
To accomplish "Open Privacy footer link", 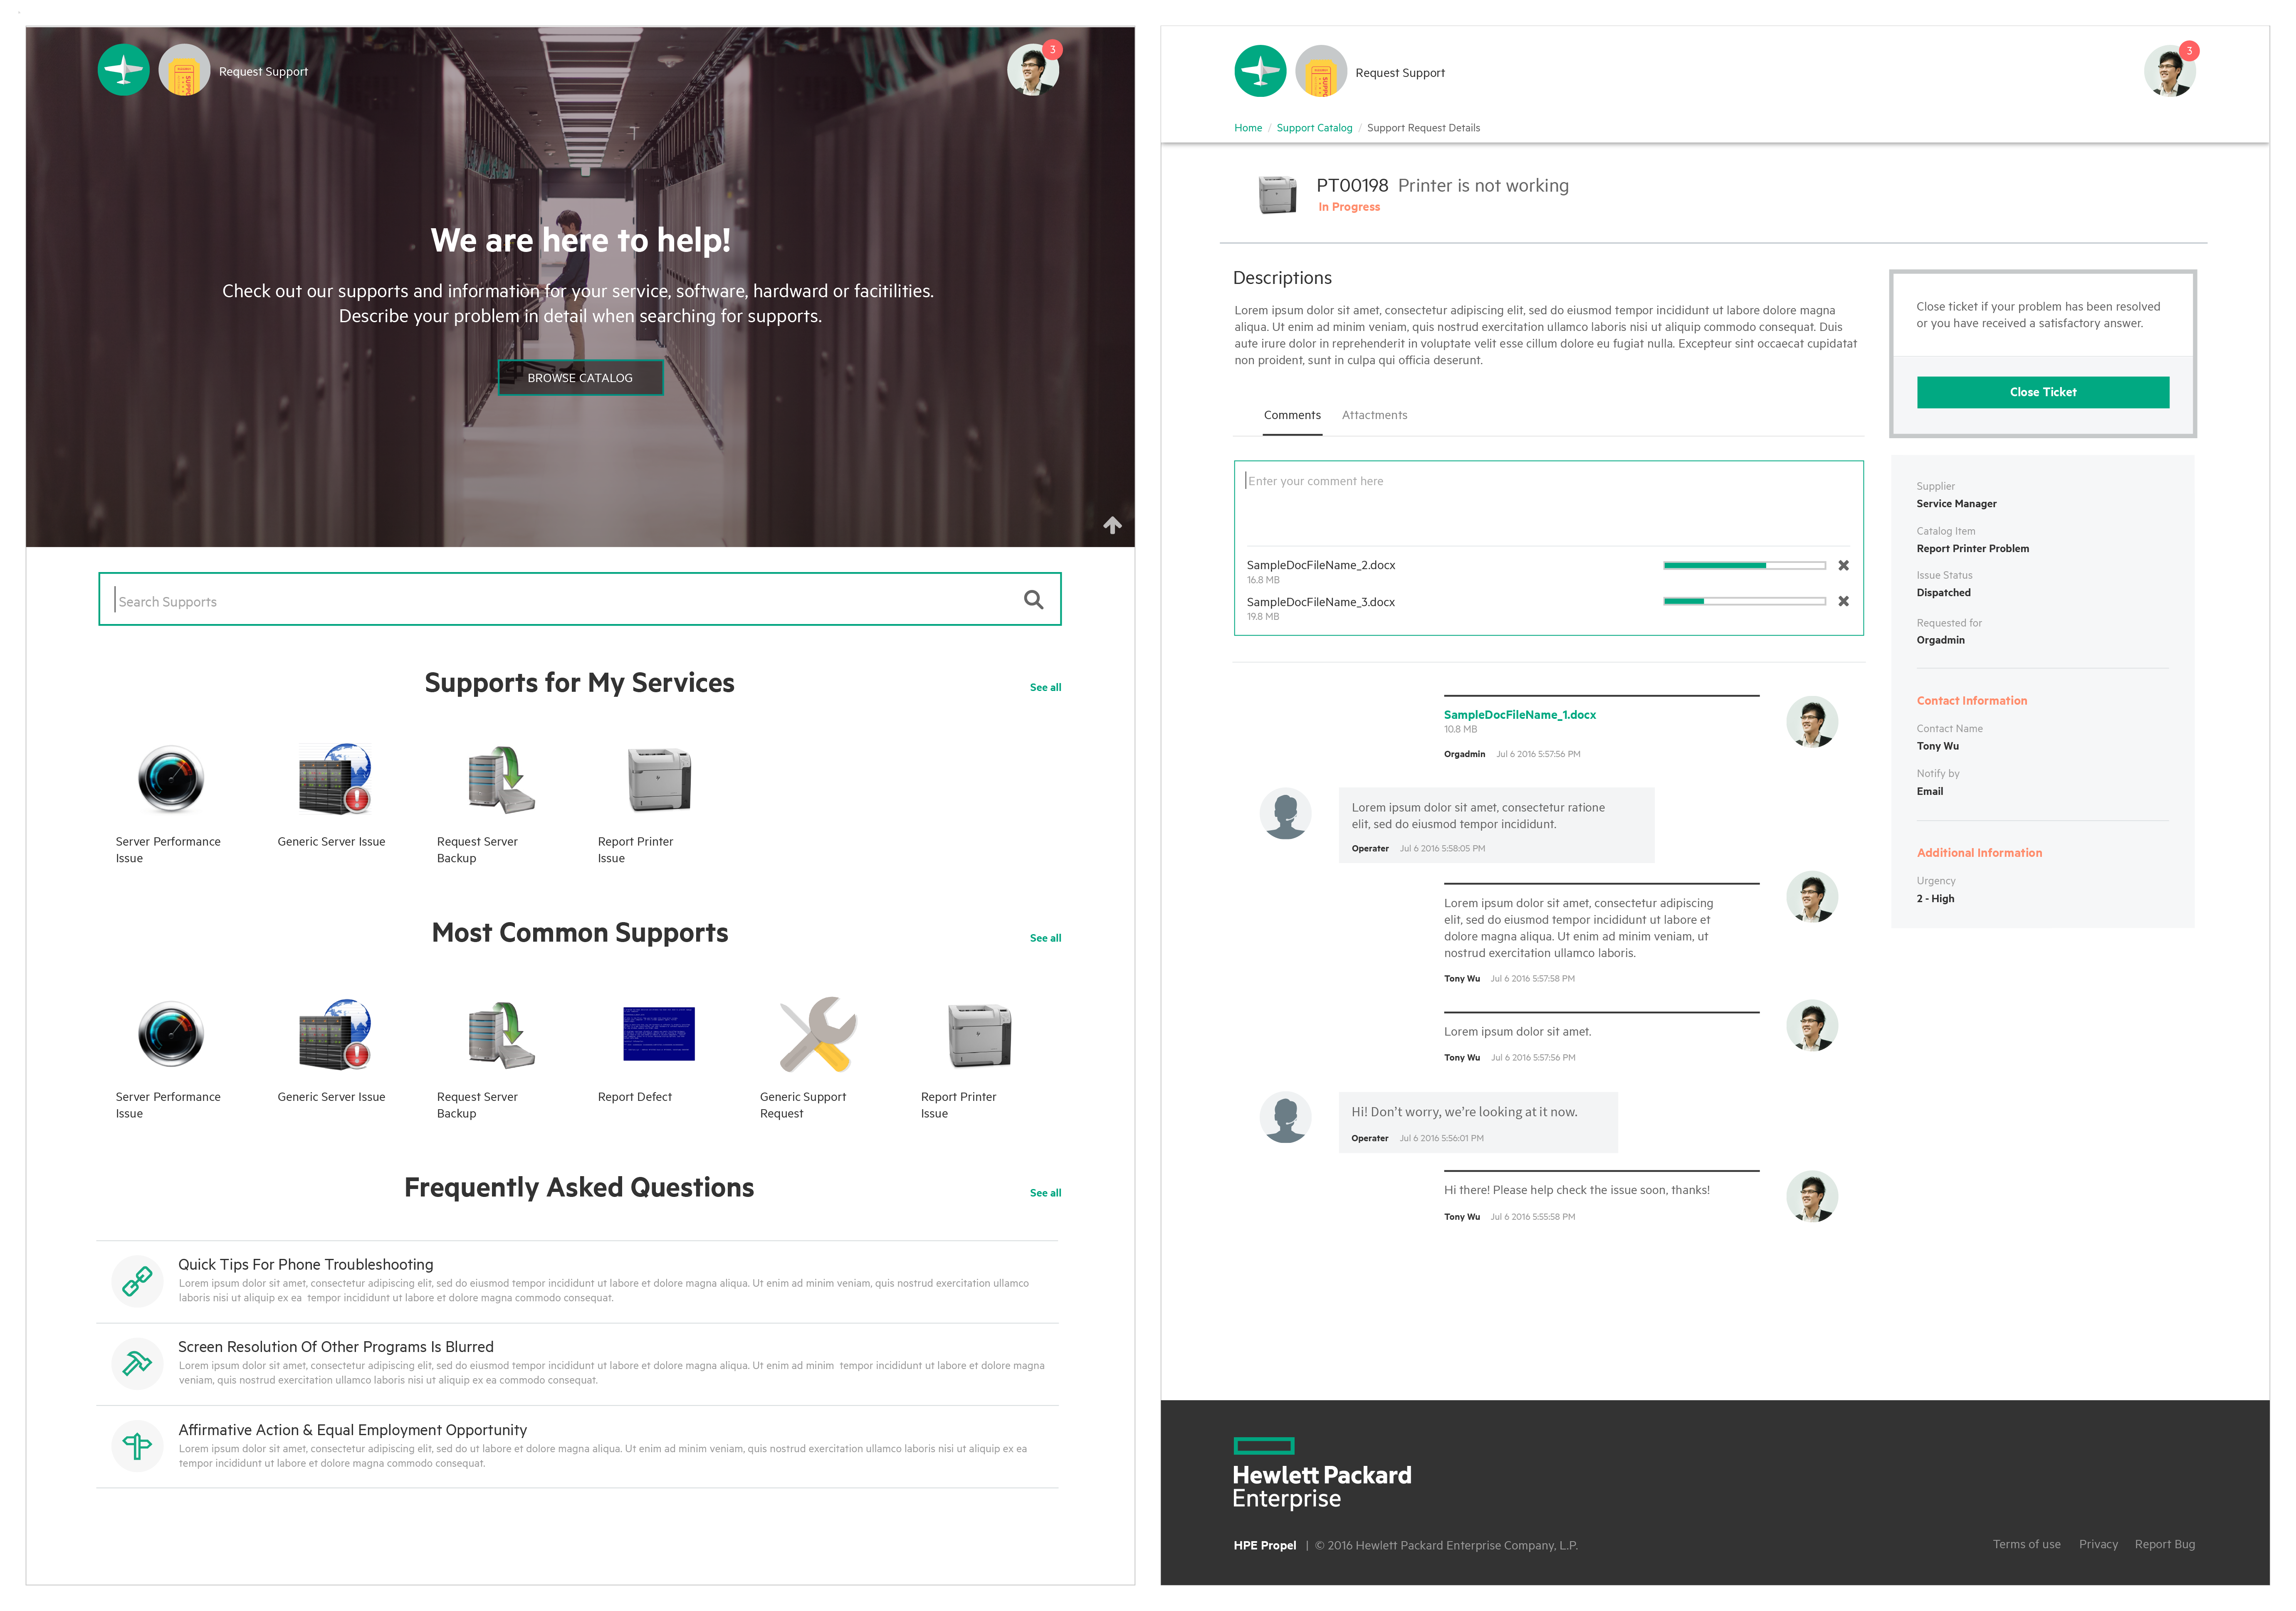I will (2098, 1544).
